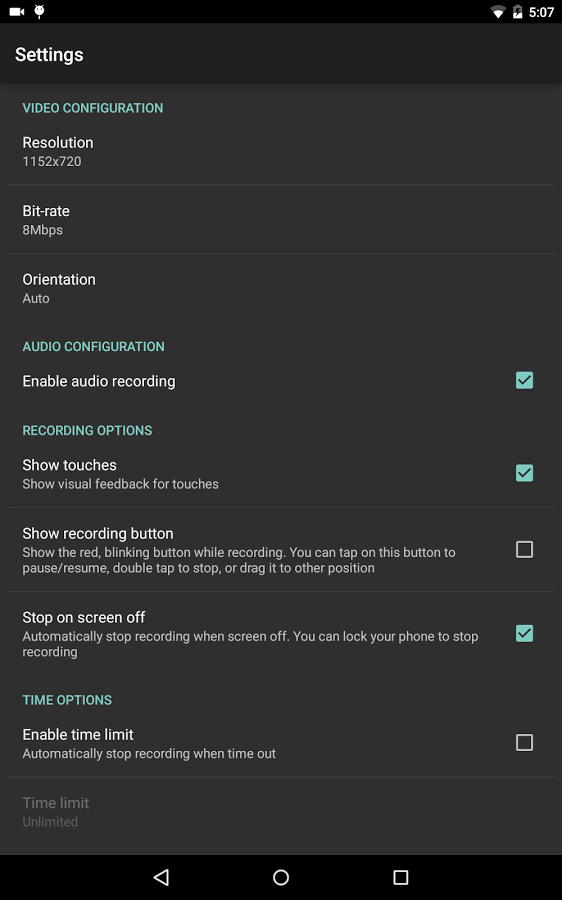
Task: Uncheck Stop on screen off checkbox
Action: pyautogui.click(x=524, y=633)
